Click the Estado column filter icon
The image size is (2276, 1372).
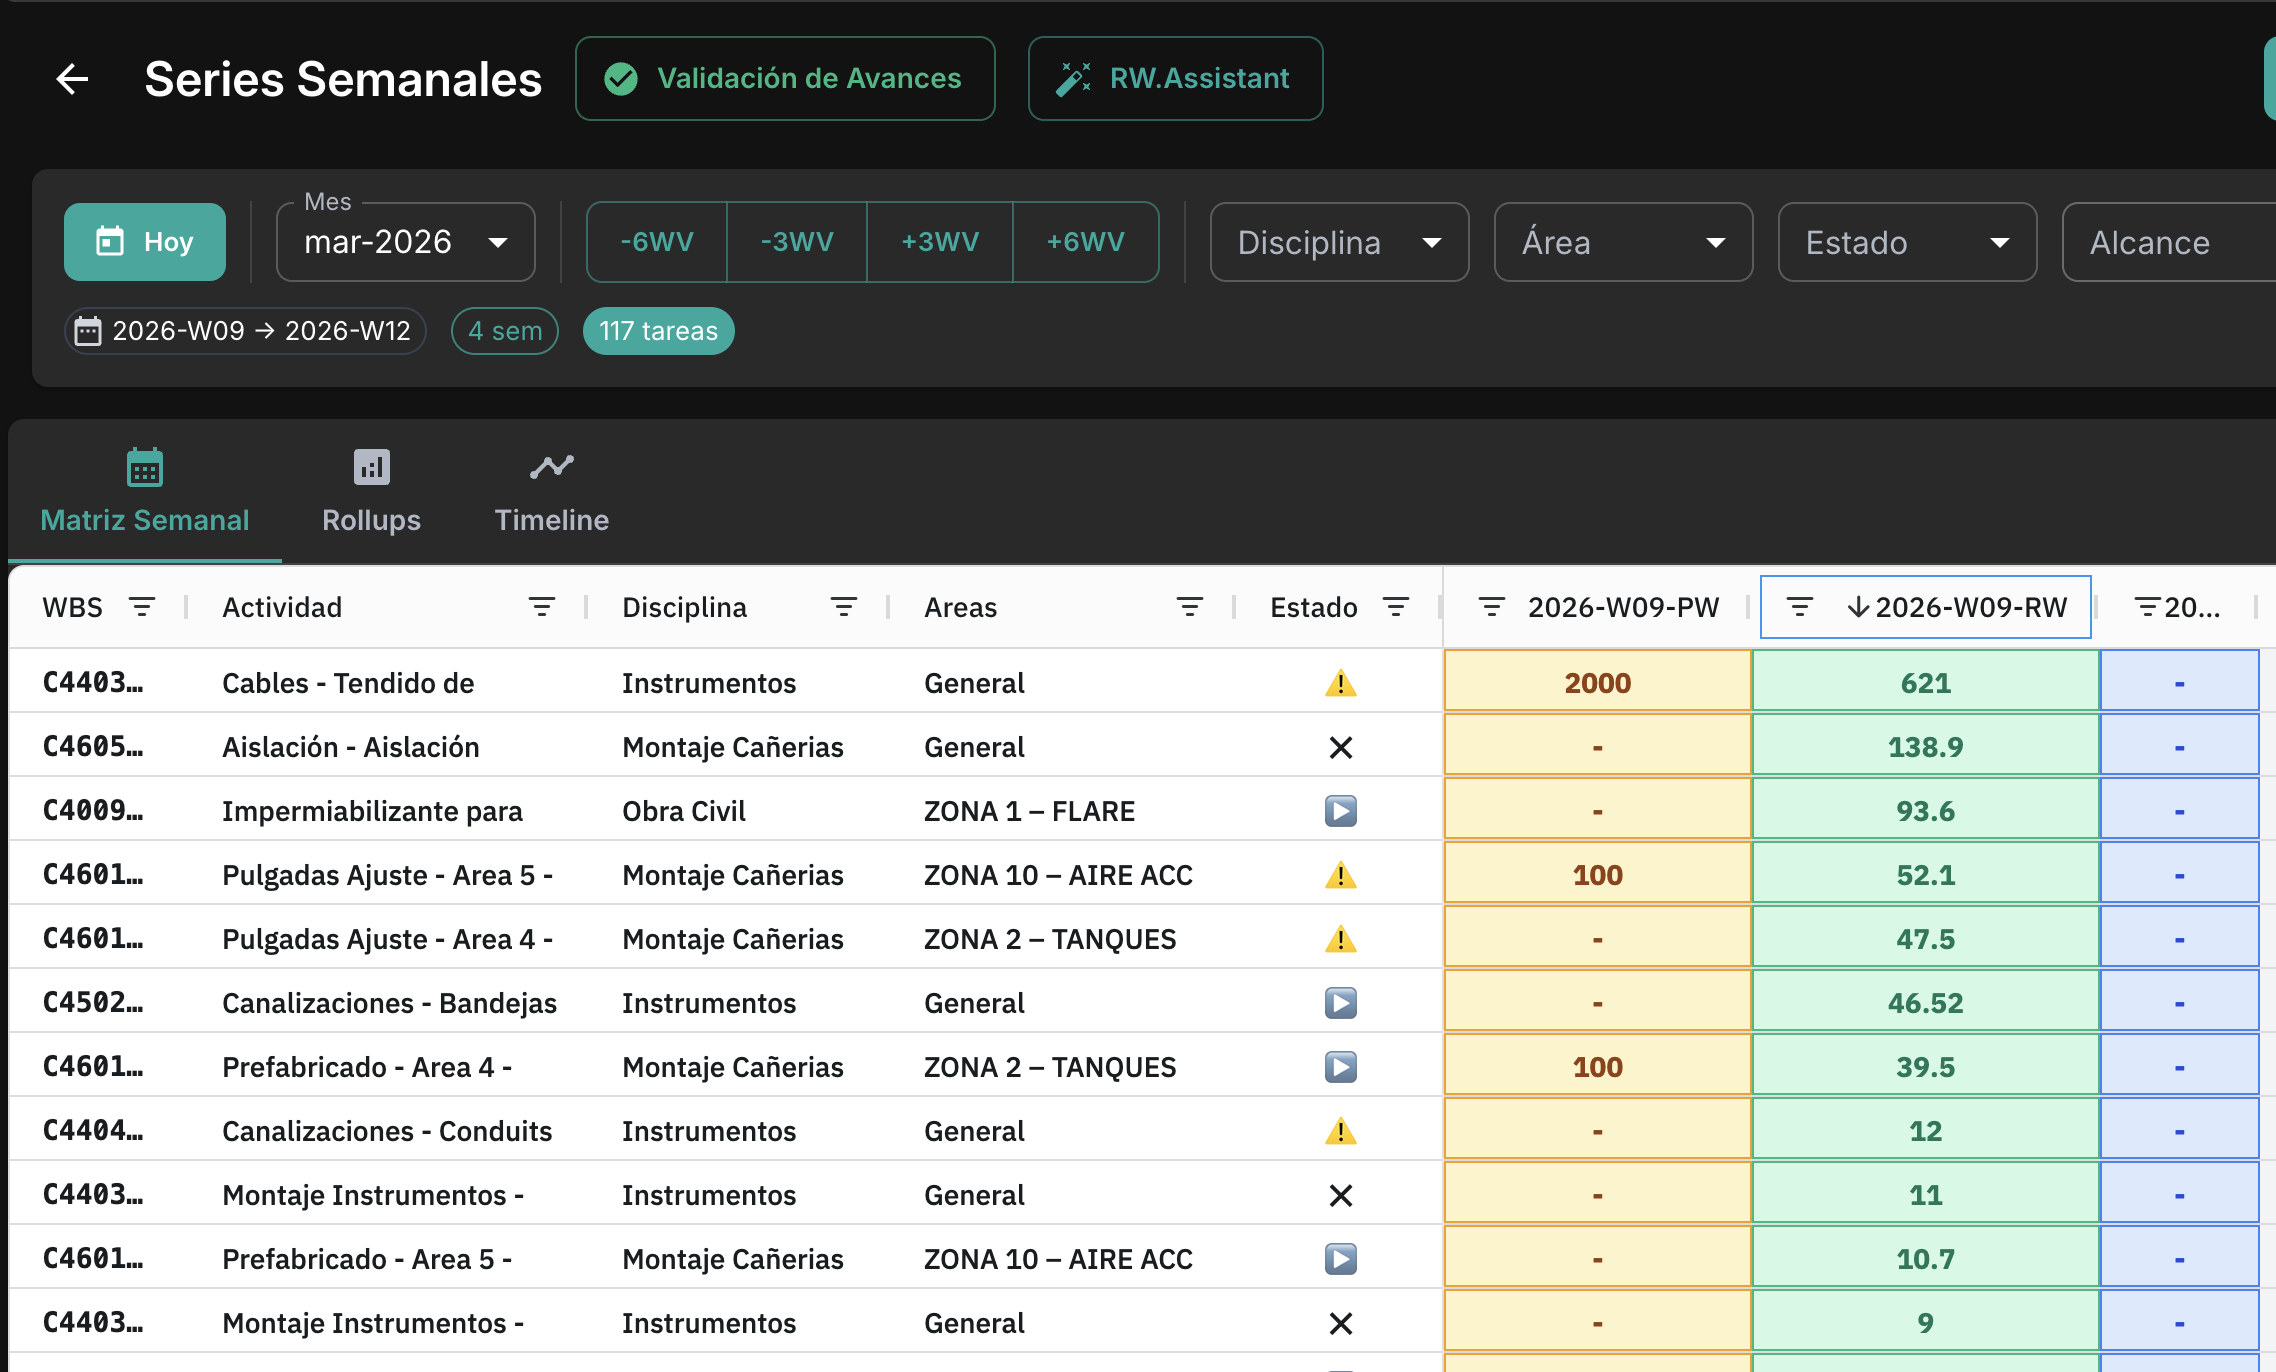(x=1395, y=607)
